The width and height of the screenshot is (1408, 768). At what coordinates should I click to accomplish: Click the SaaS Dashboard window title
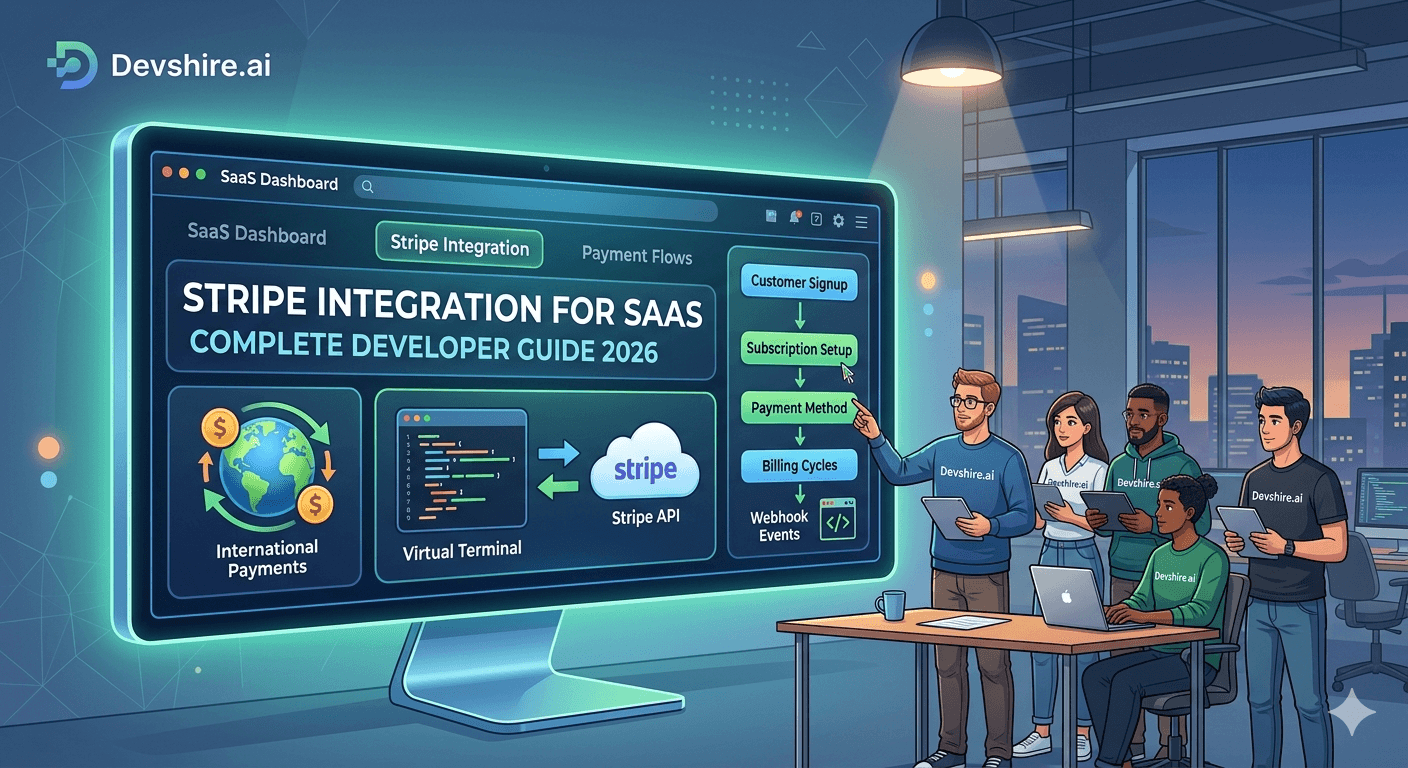(279, 183)
